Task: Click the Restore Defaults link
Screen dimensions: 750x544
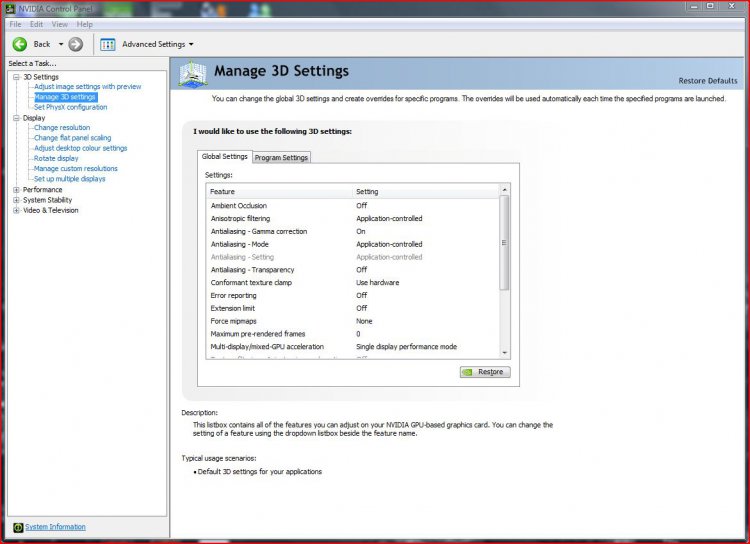Action: click(x=707, y=81)
